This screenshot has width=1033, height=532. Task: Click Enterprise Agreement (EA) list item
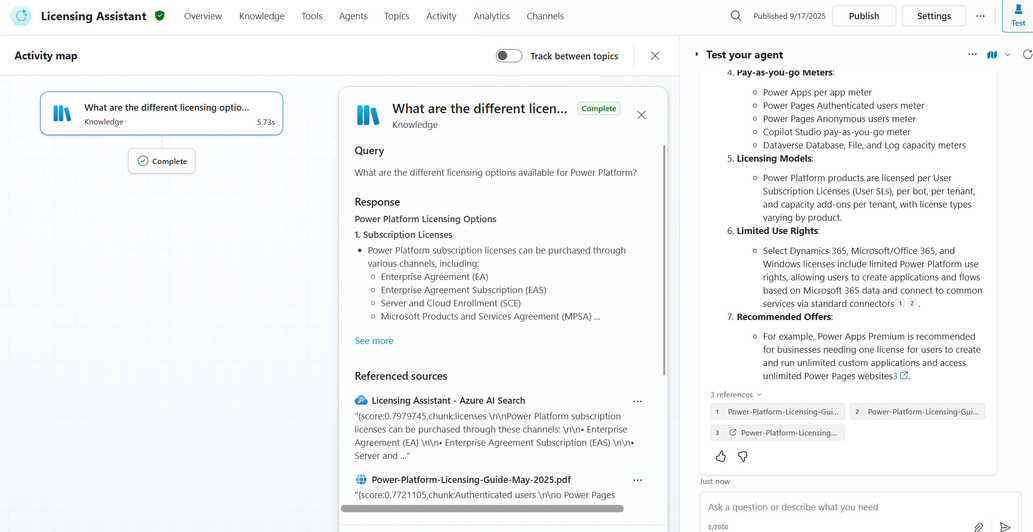pos(434,276)
